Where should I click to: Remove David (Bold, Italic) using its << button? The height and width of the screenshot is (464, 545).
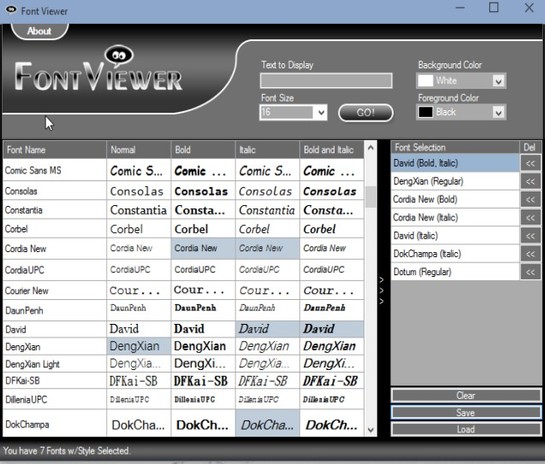click(530, 163)
